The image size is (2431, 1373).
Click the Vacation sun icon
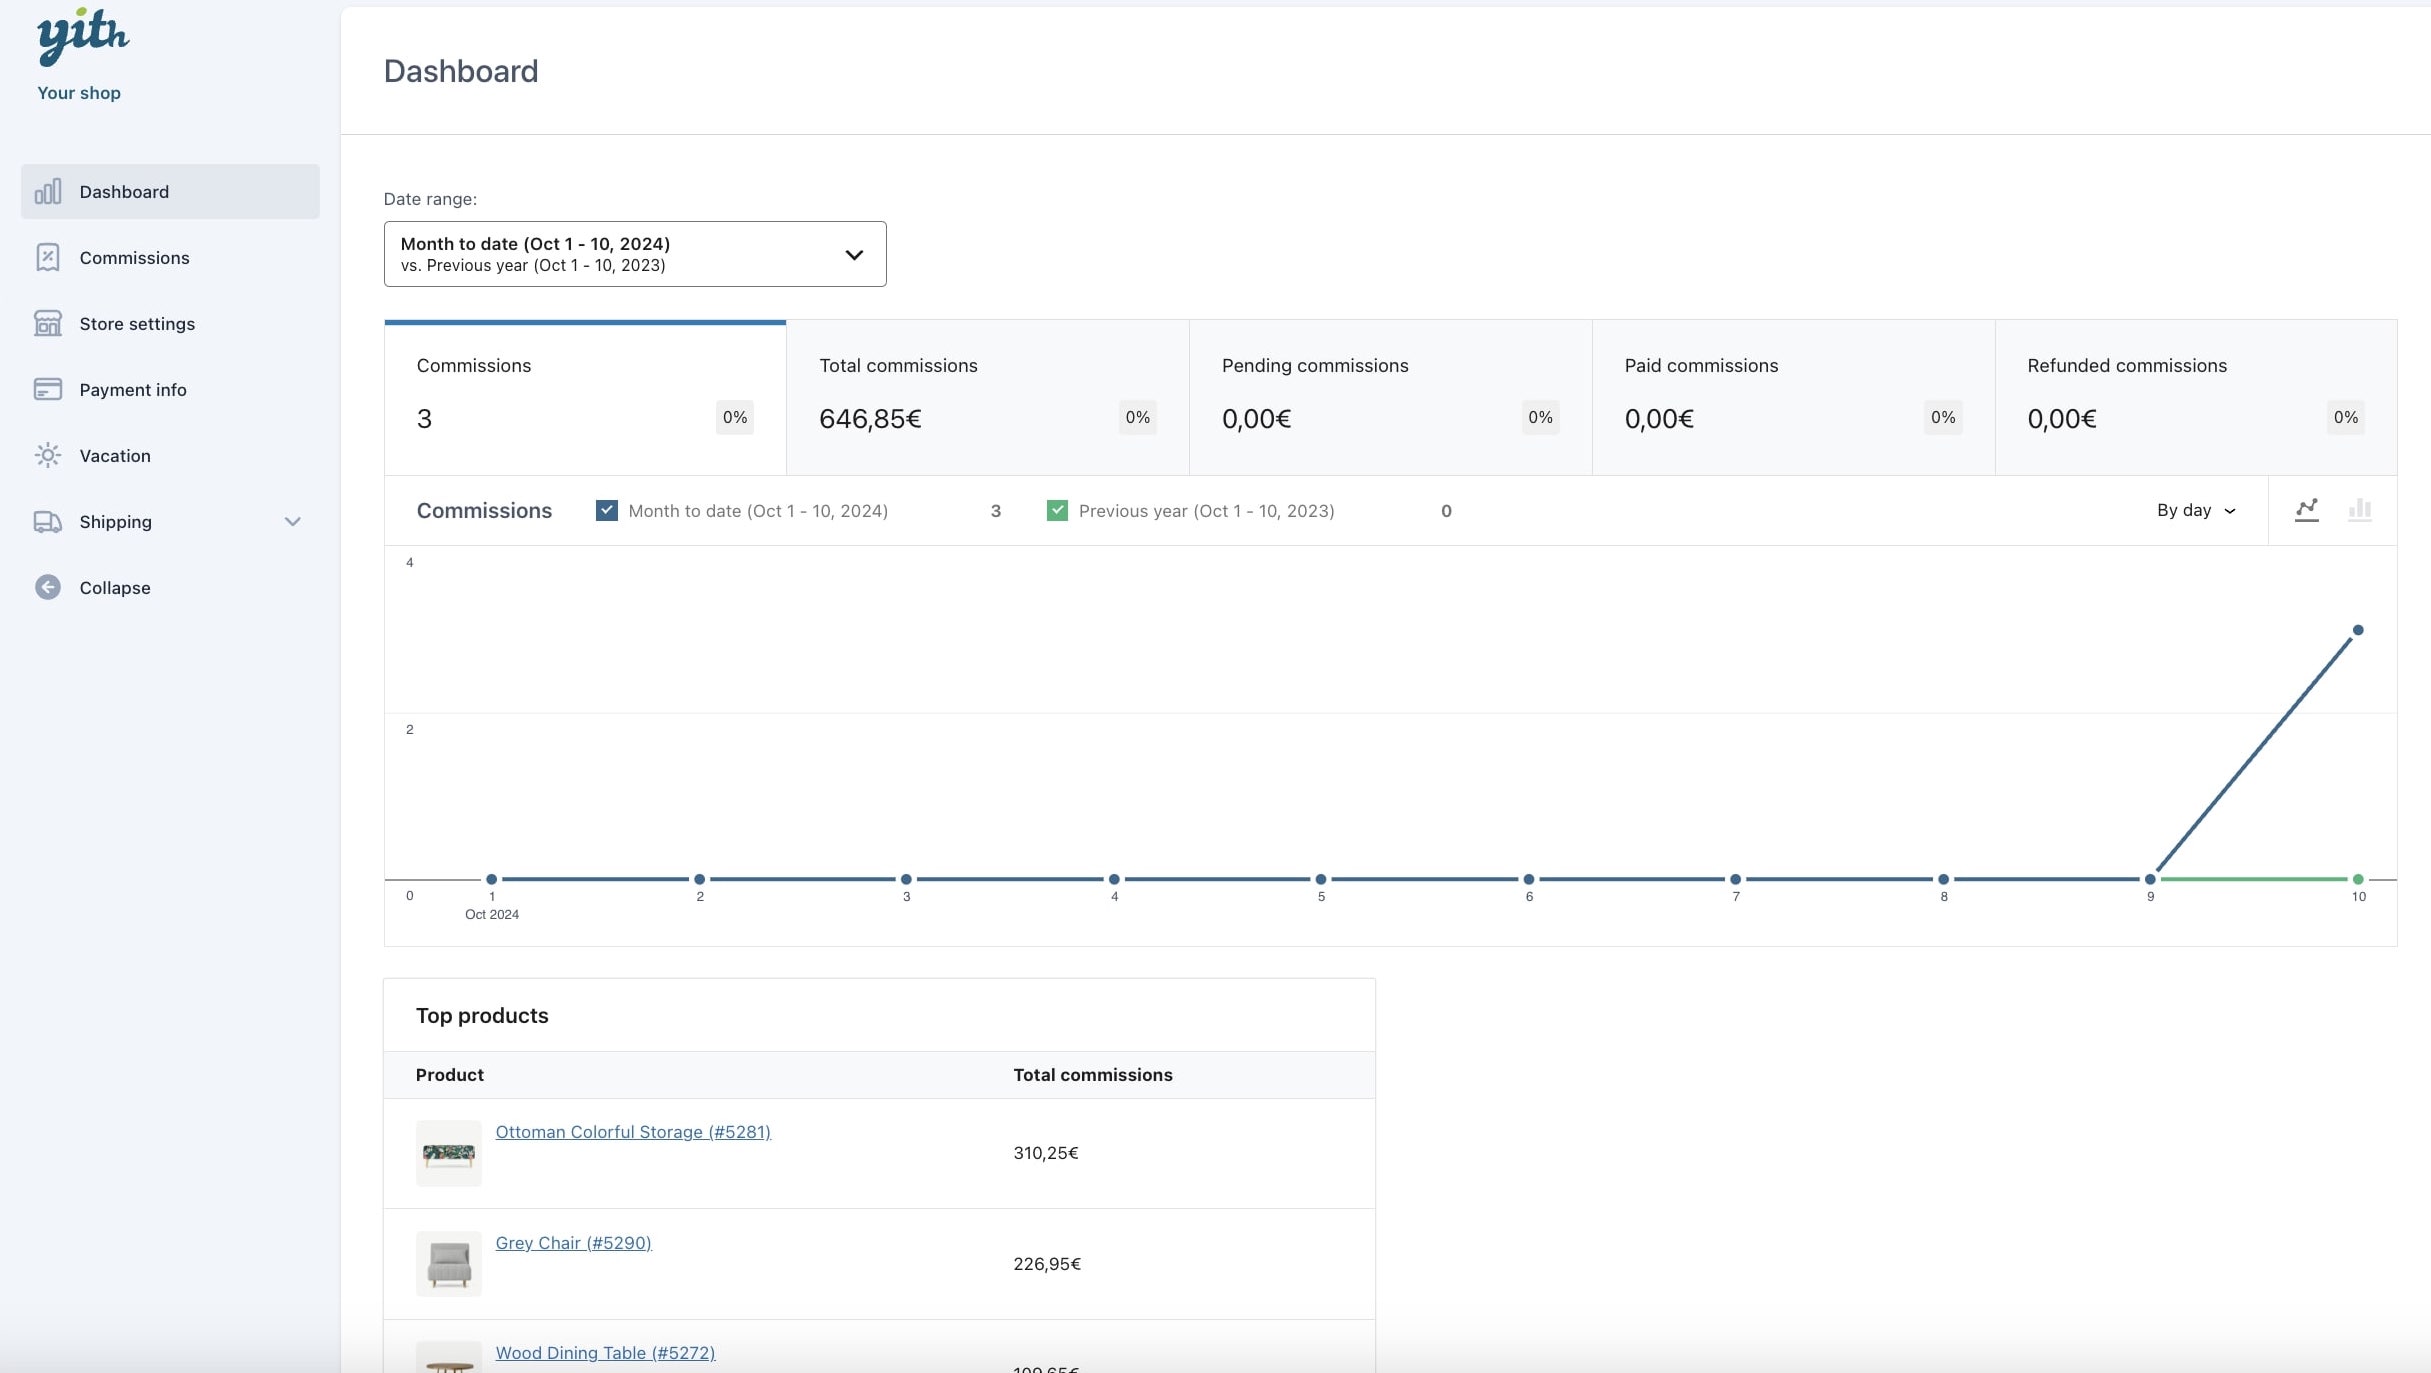(x=47, y=455)
